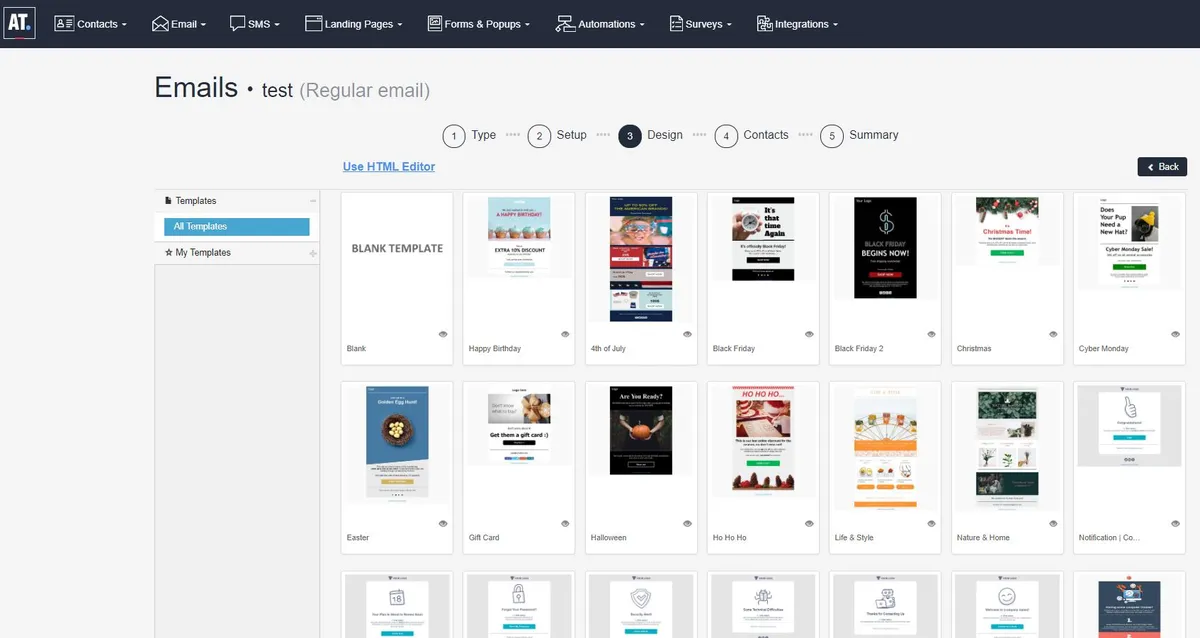Viewport: 1200px width, 638px height.
Task: Click the Templates sidebar header
Action: coord(237,201)
